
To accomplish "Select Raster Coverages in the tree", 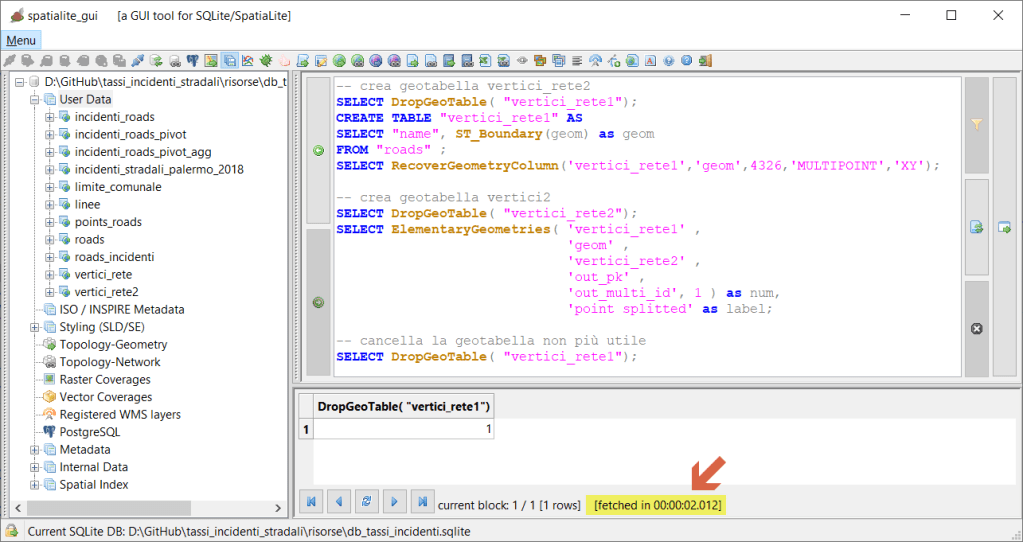I will 105,380.
